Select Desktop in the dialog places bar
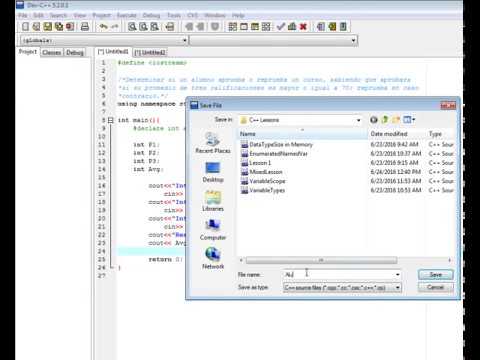The width and height of the screenshot is (480, 360). 213,172
